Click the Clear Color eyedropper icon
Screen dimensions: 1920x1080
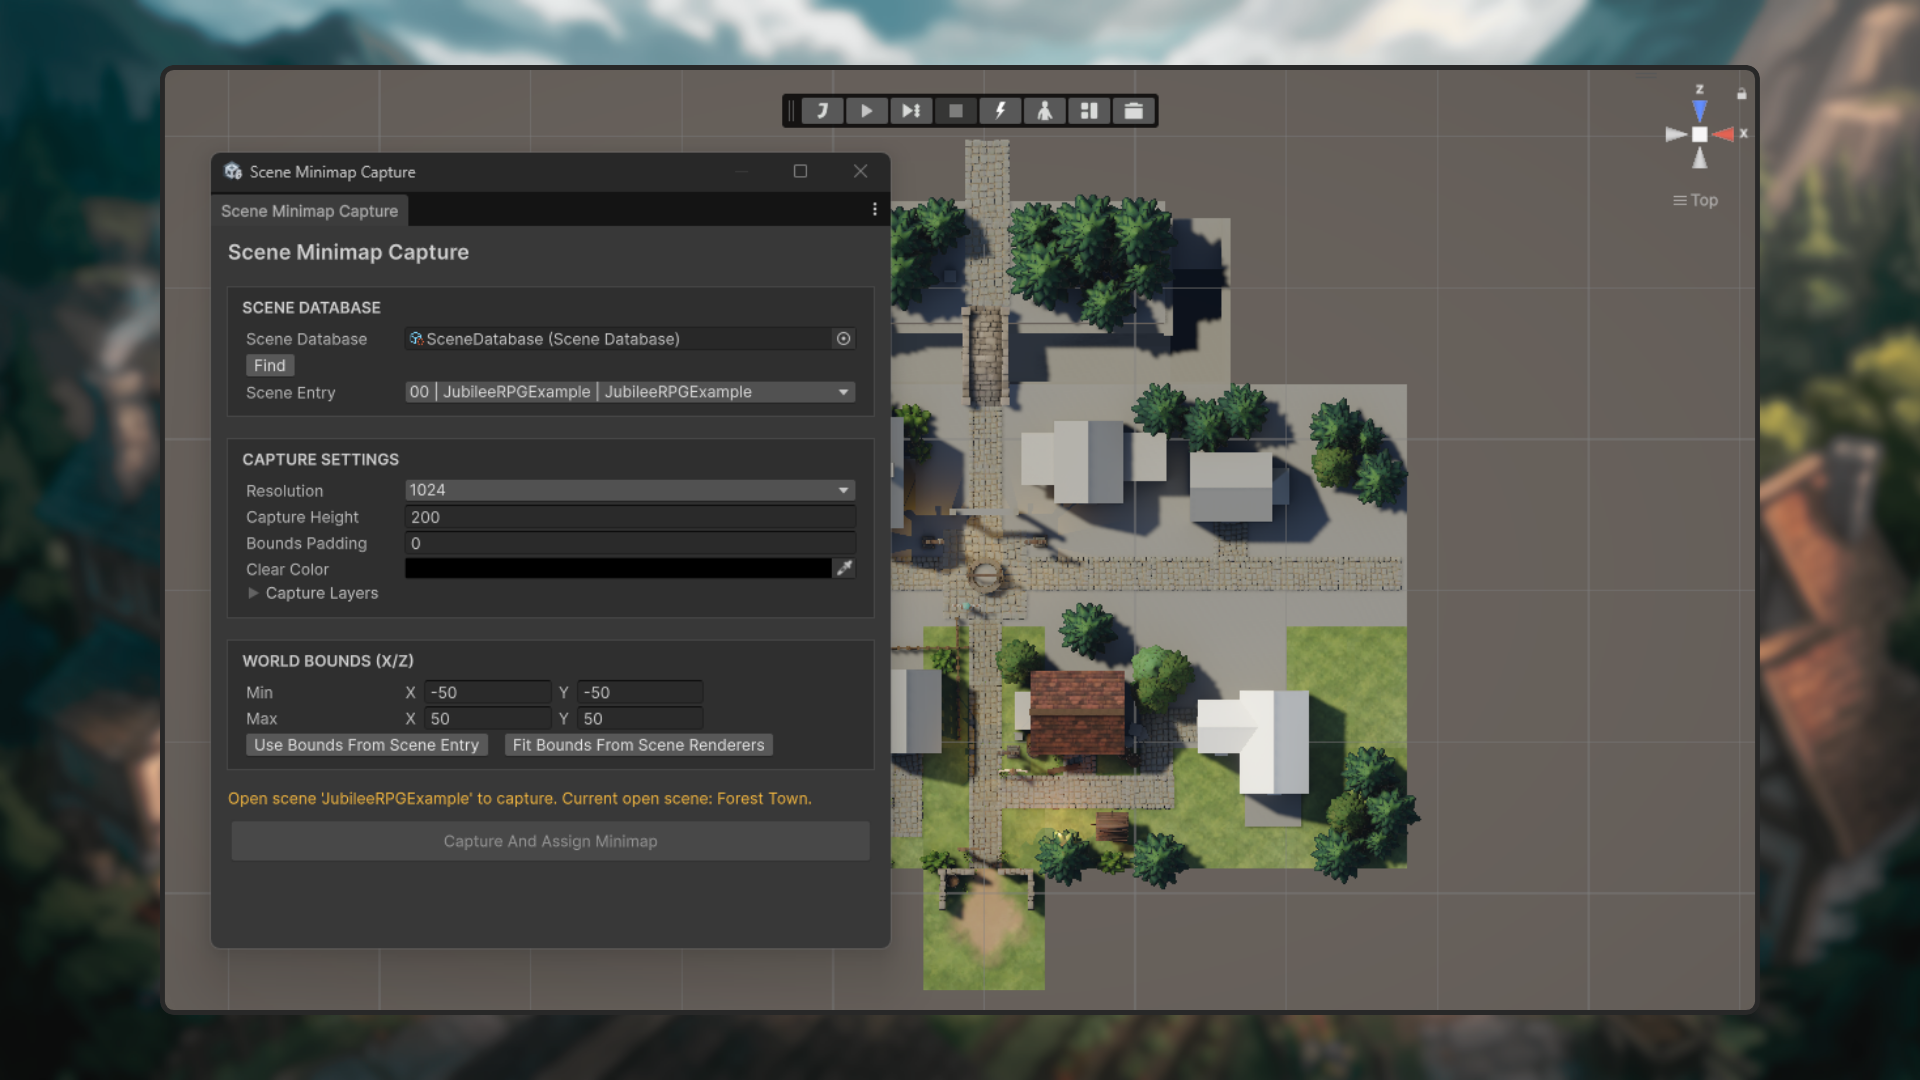pos(845,568)
